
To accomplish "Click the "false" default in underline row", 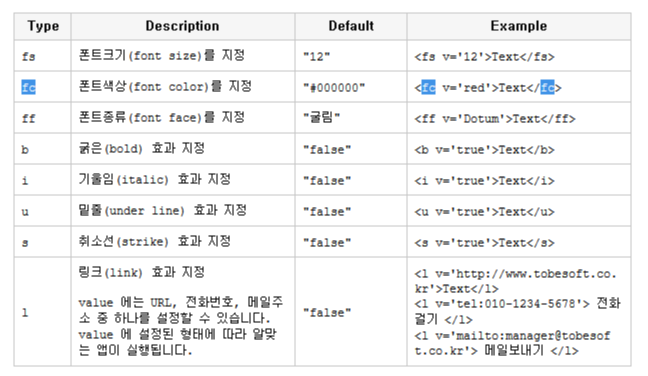I will pyautogui.click(x=327, y=211).
